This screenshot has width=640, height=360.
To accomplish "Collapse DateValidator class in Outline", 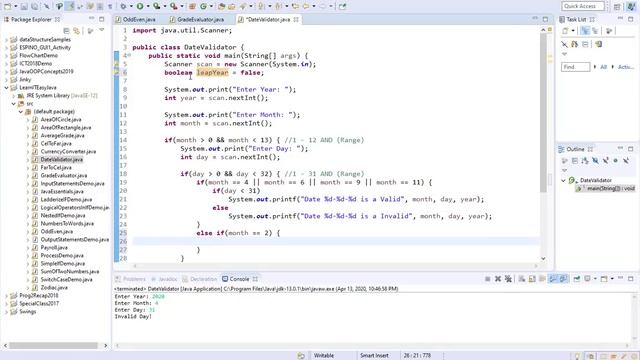I will (x=564, y=180).
